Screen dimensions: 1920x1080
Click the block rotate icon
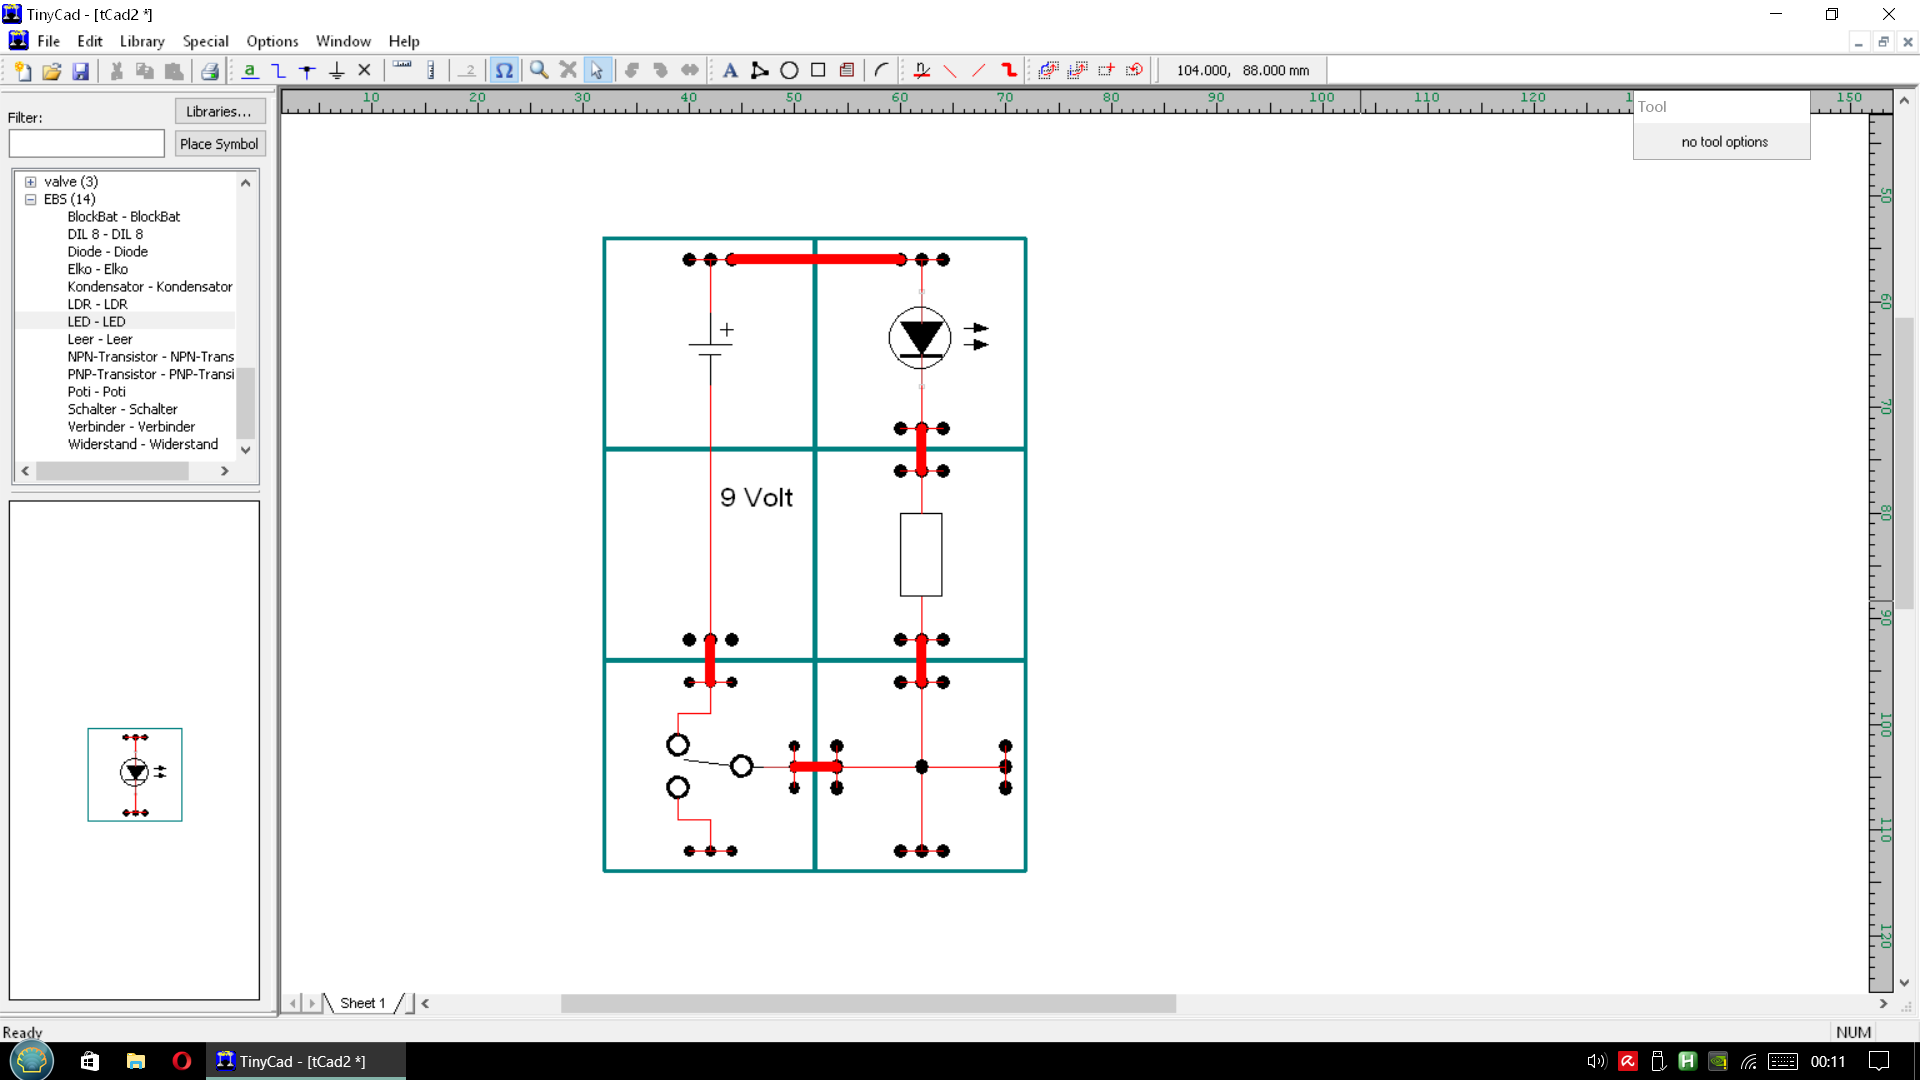click(1134, 71)
